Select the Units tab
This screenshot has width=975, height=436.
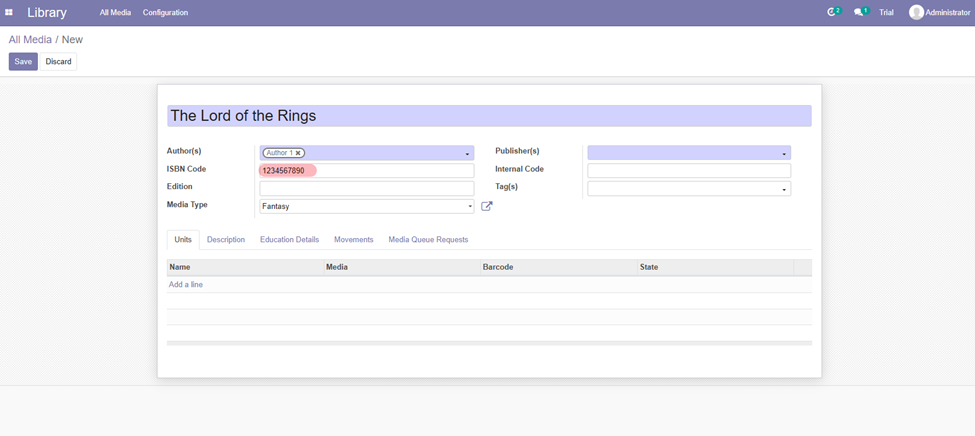coord(183,239)
